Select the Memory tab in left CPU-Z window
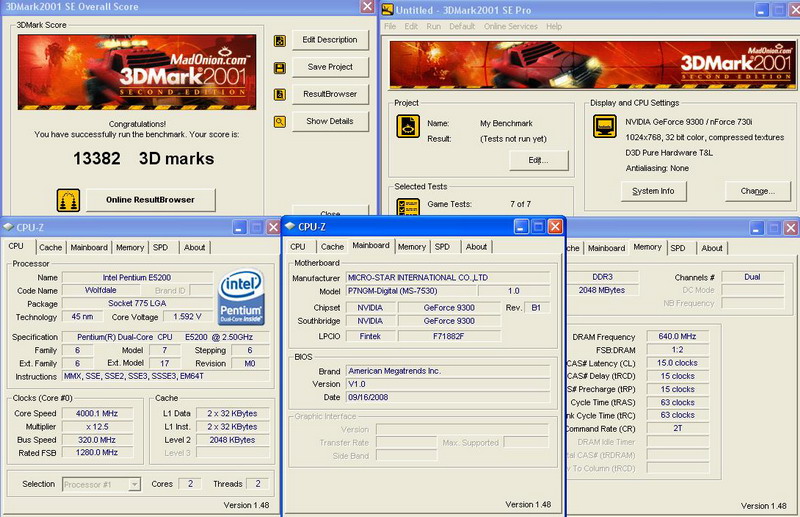Image resolution: width=800 pixels, height=517 pixels. tap(130, 248)
